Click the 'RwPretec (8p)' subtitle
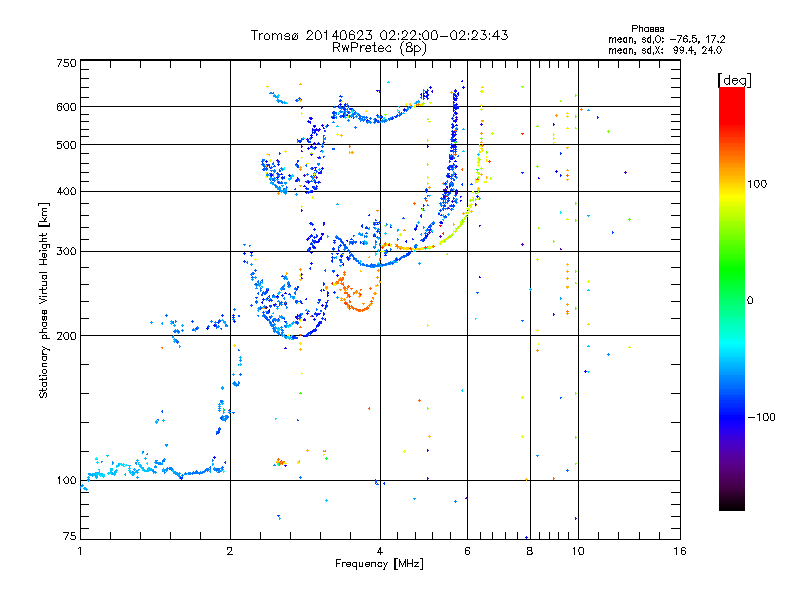 point(379,48)
